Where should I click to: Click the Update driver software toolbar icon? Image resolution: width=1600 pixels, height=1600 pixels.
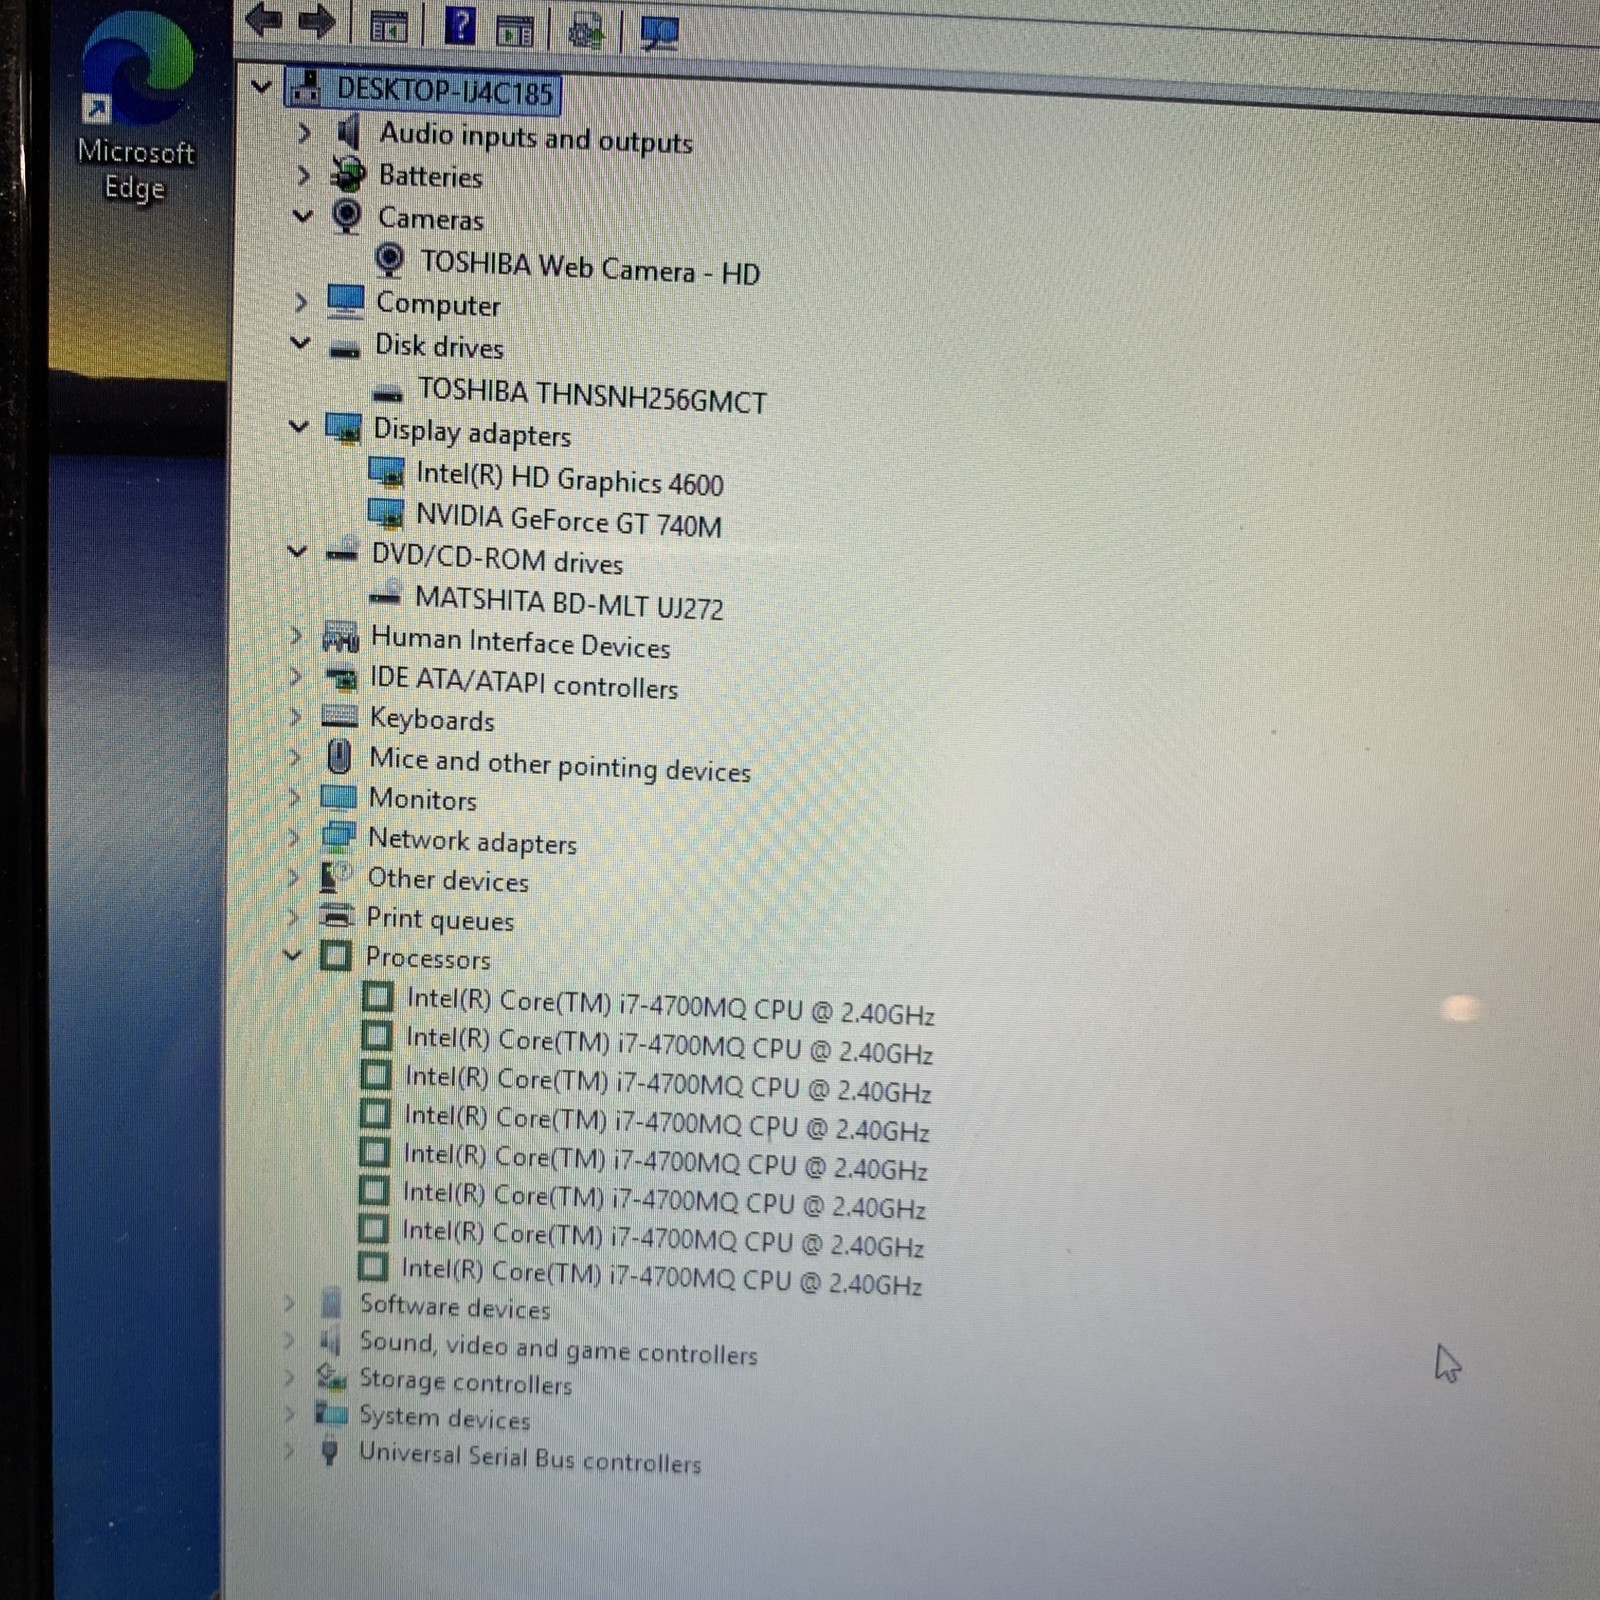pos(586,32)
